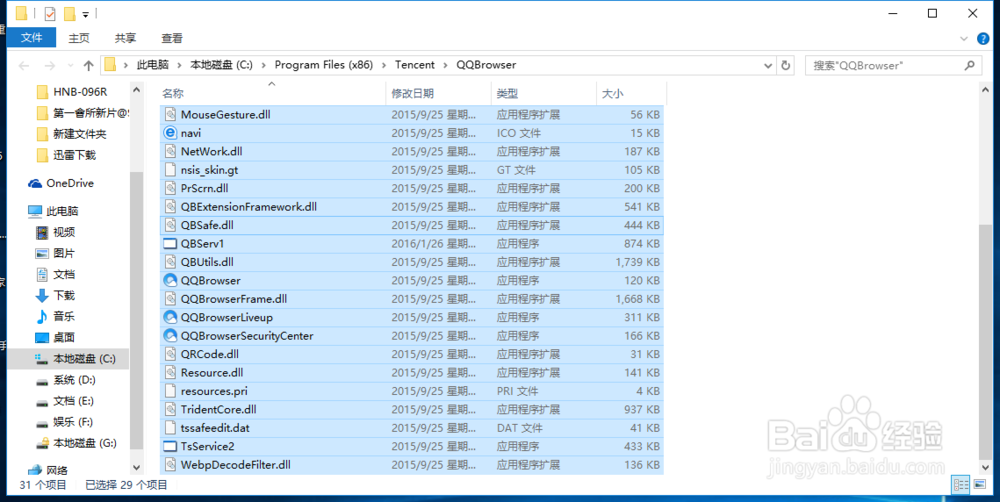The image size is (1000, 502).
Task: Select the WebpDecodeFilter.dll file name
Action: pyautogui.click(x=235, y=465)
